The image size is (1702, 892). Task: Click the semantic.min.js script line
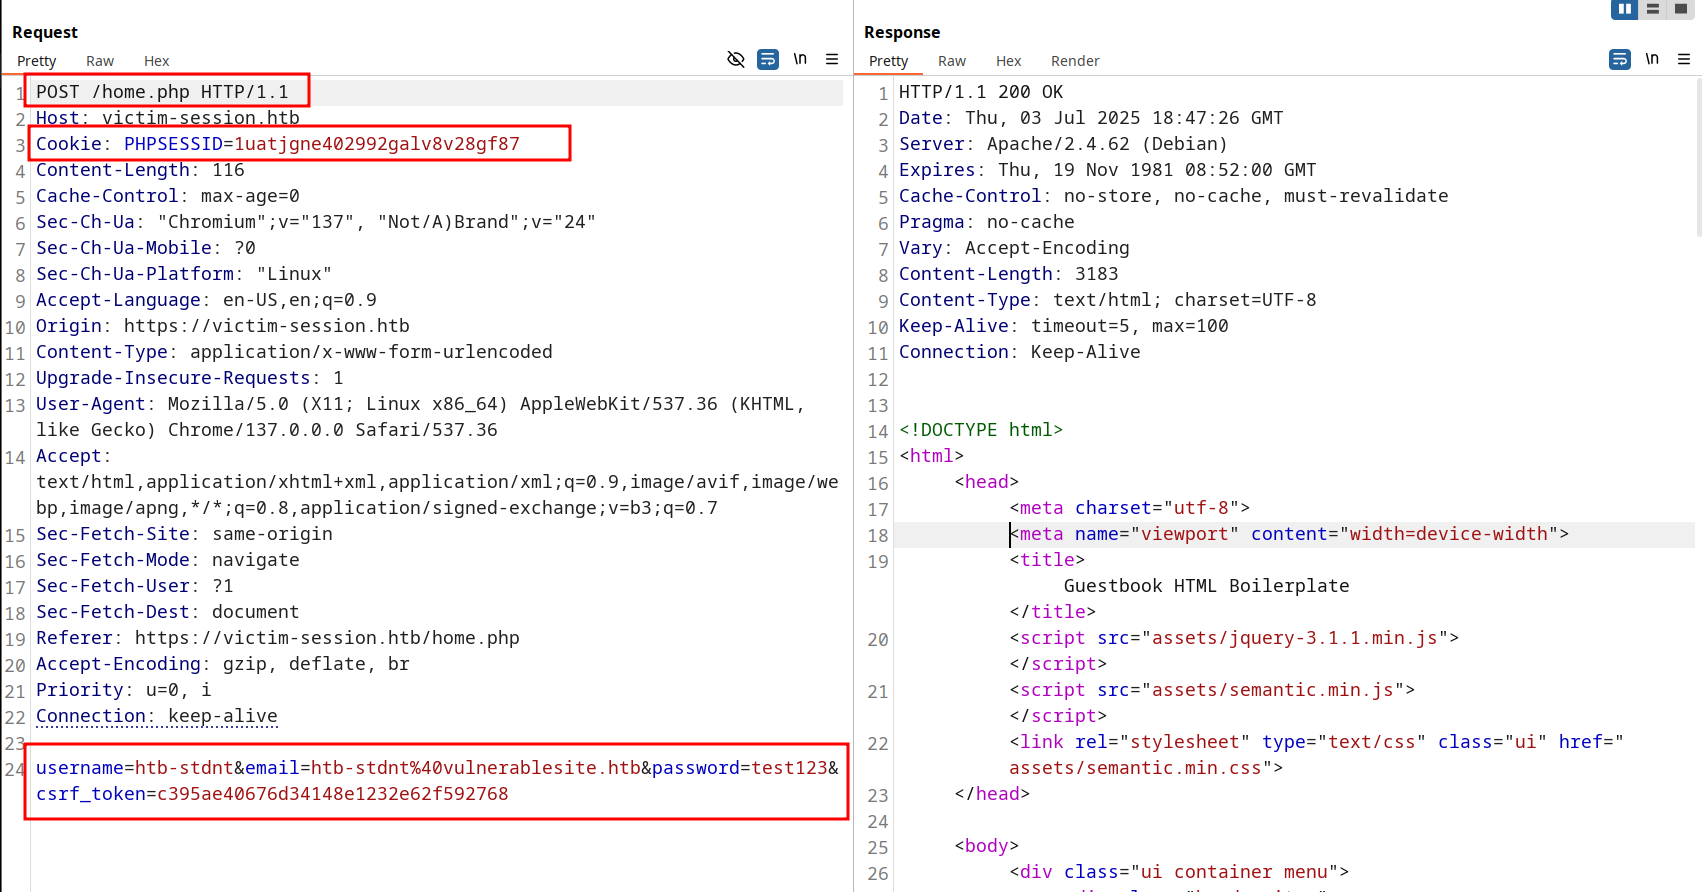(x=1212, y=690)
